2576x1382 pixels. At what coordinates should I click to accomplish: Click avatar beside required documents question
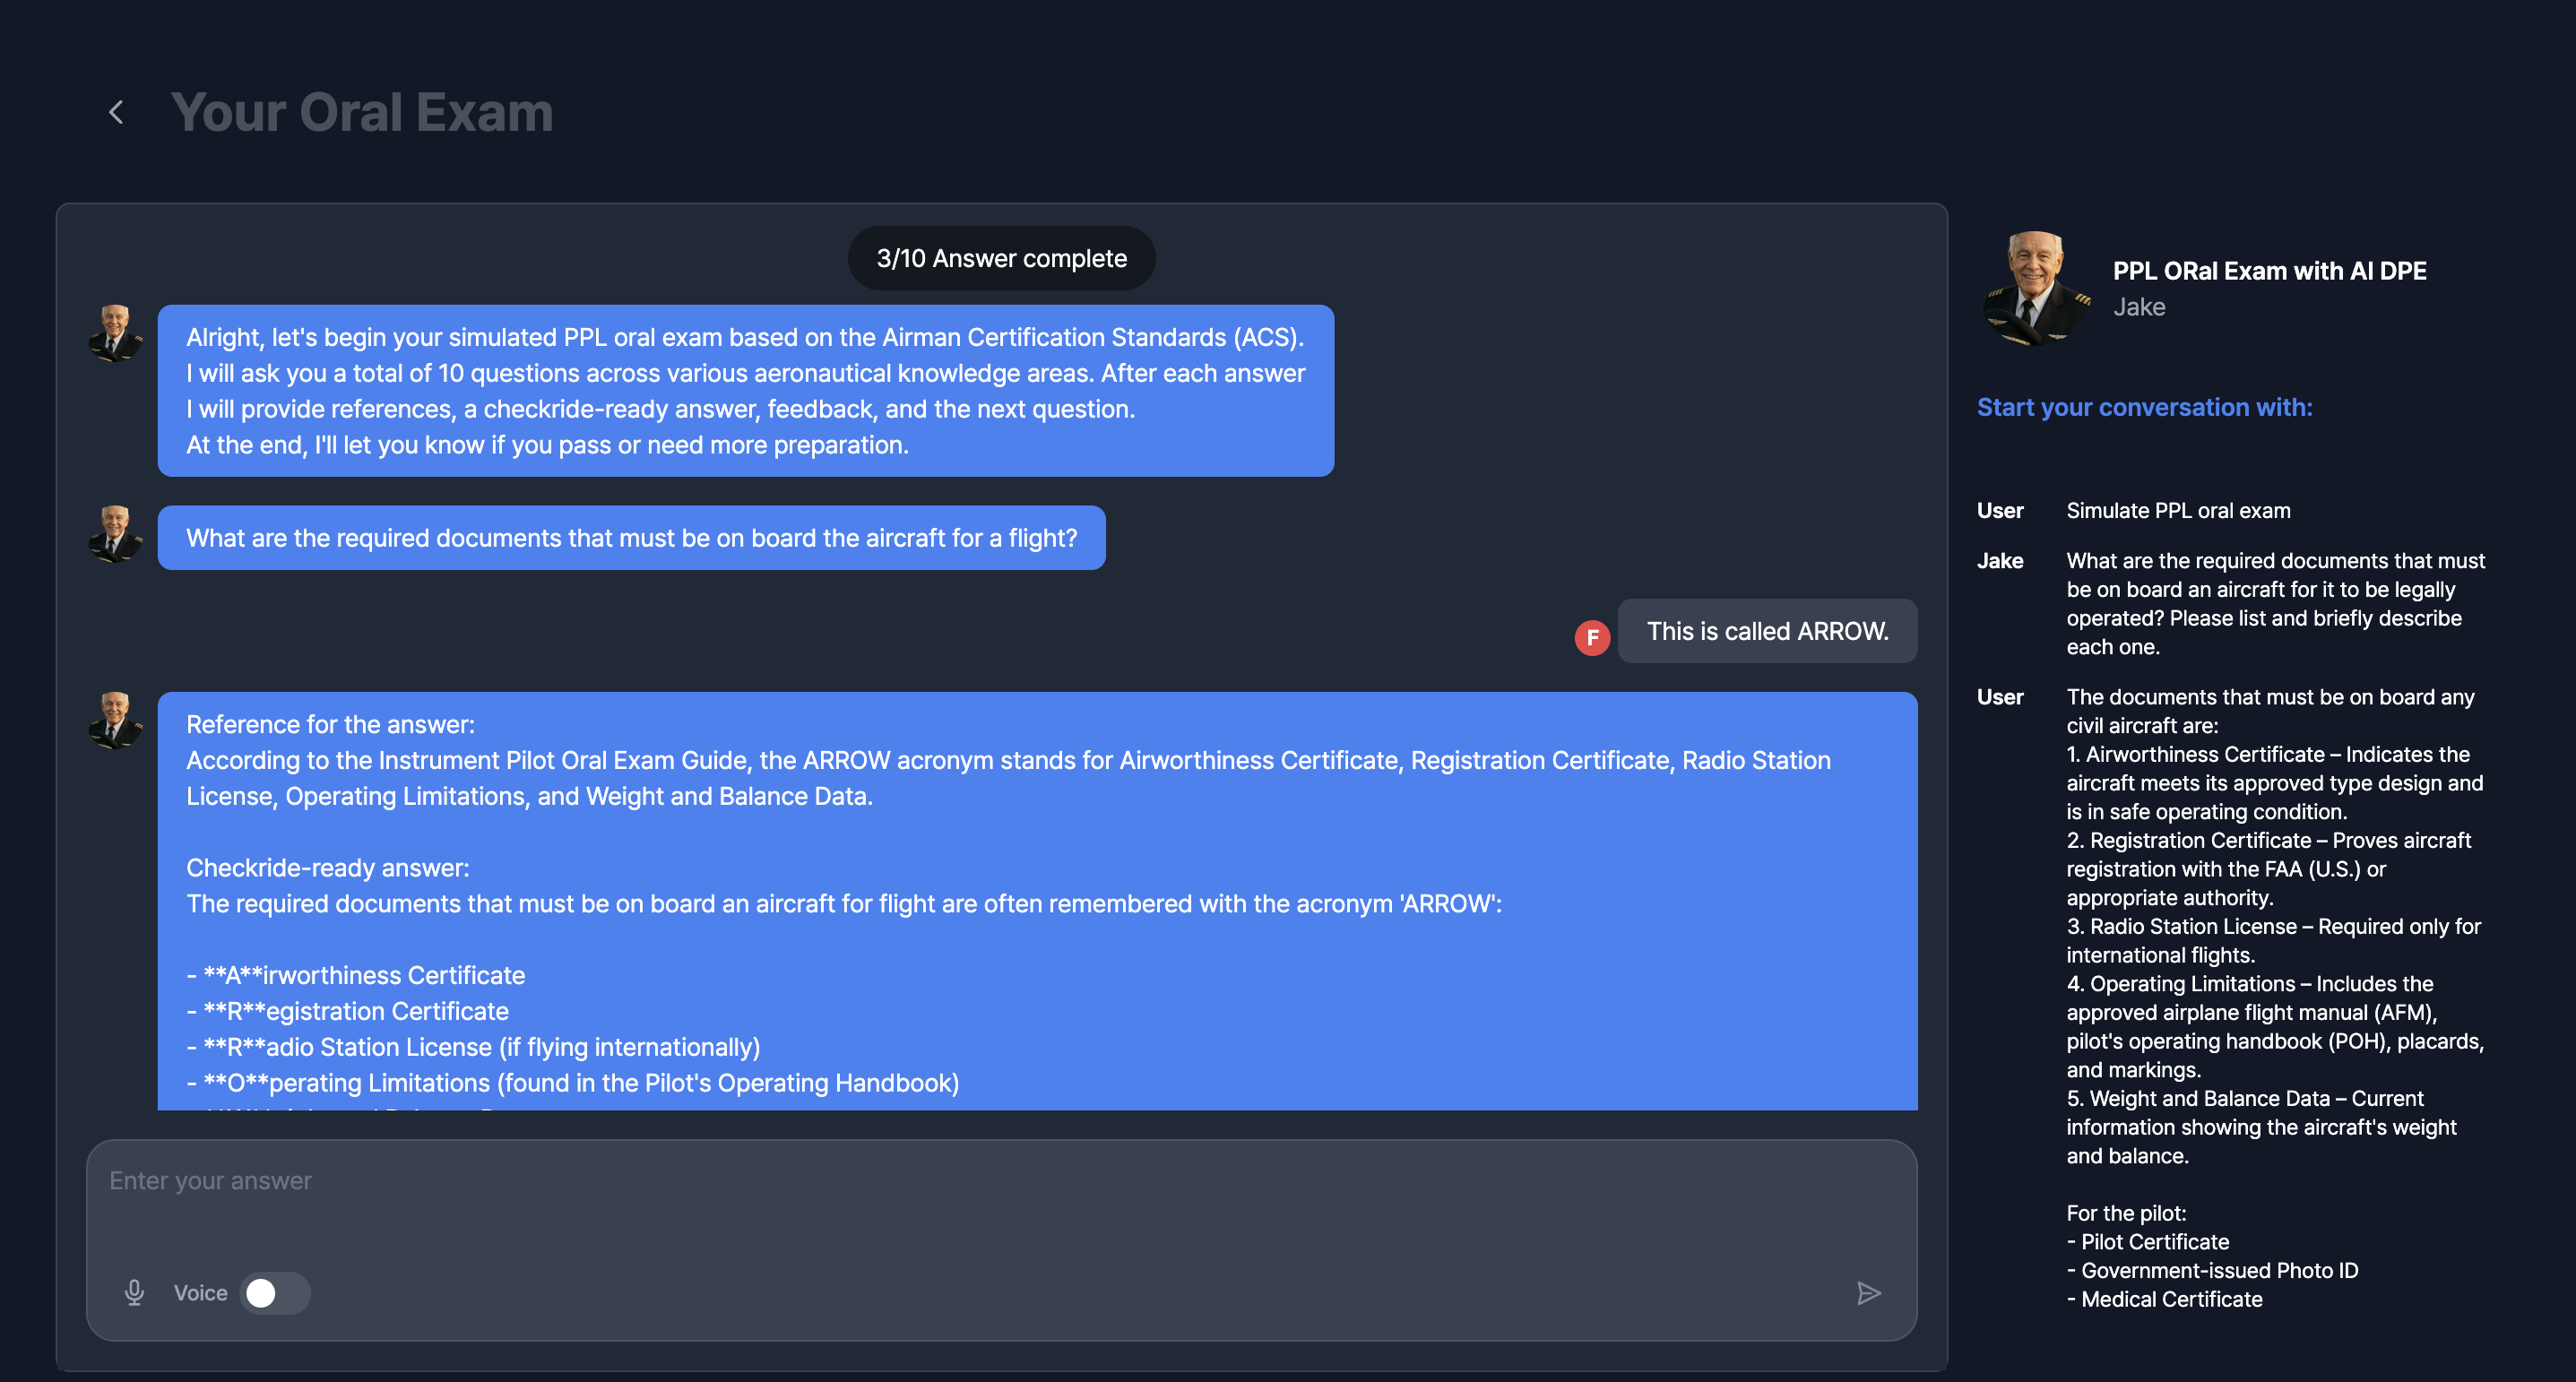tap(115, 534)
